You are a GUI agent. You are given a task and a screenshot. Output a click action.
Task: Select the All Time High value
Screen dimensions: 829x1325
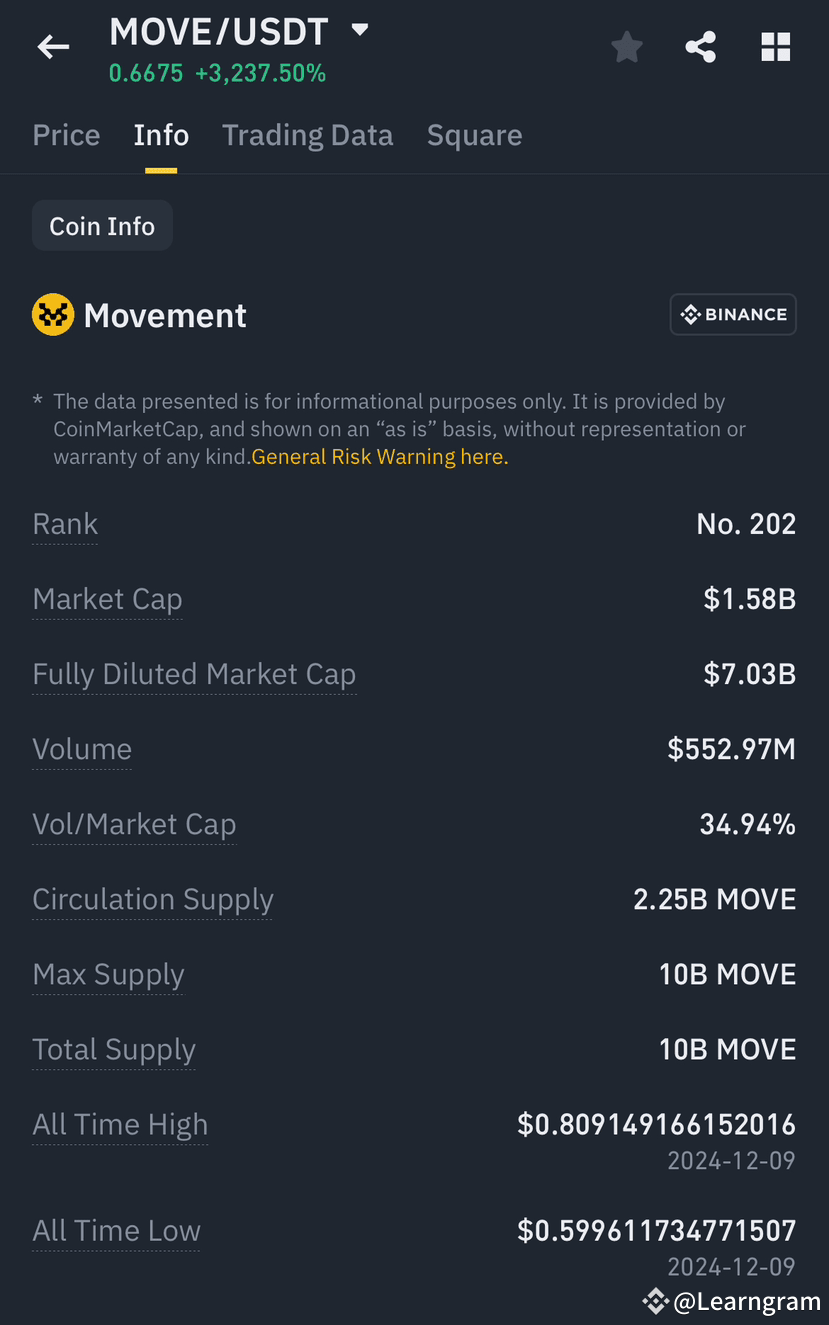click(x=656, y=1124)
